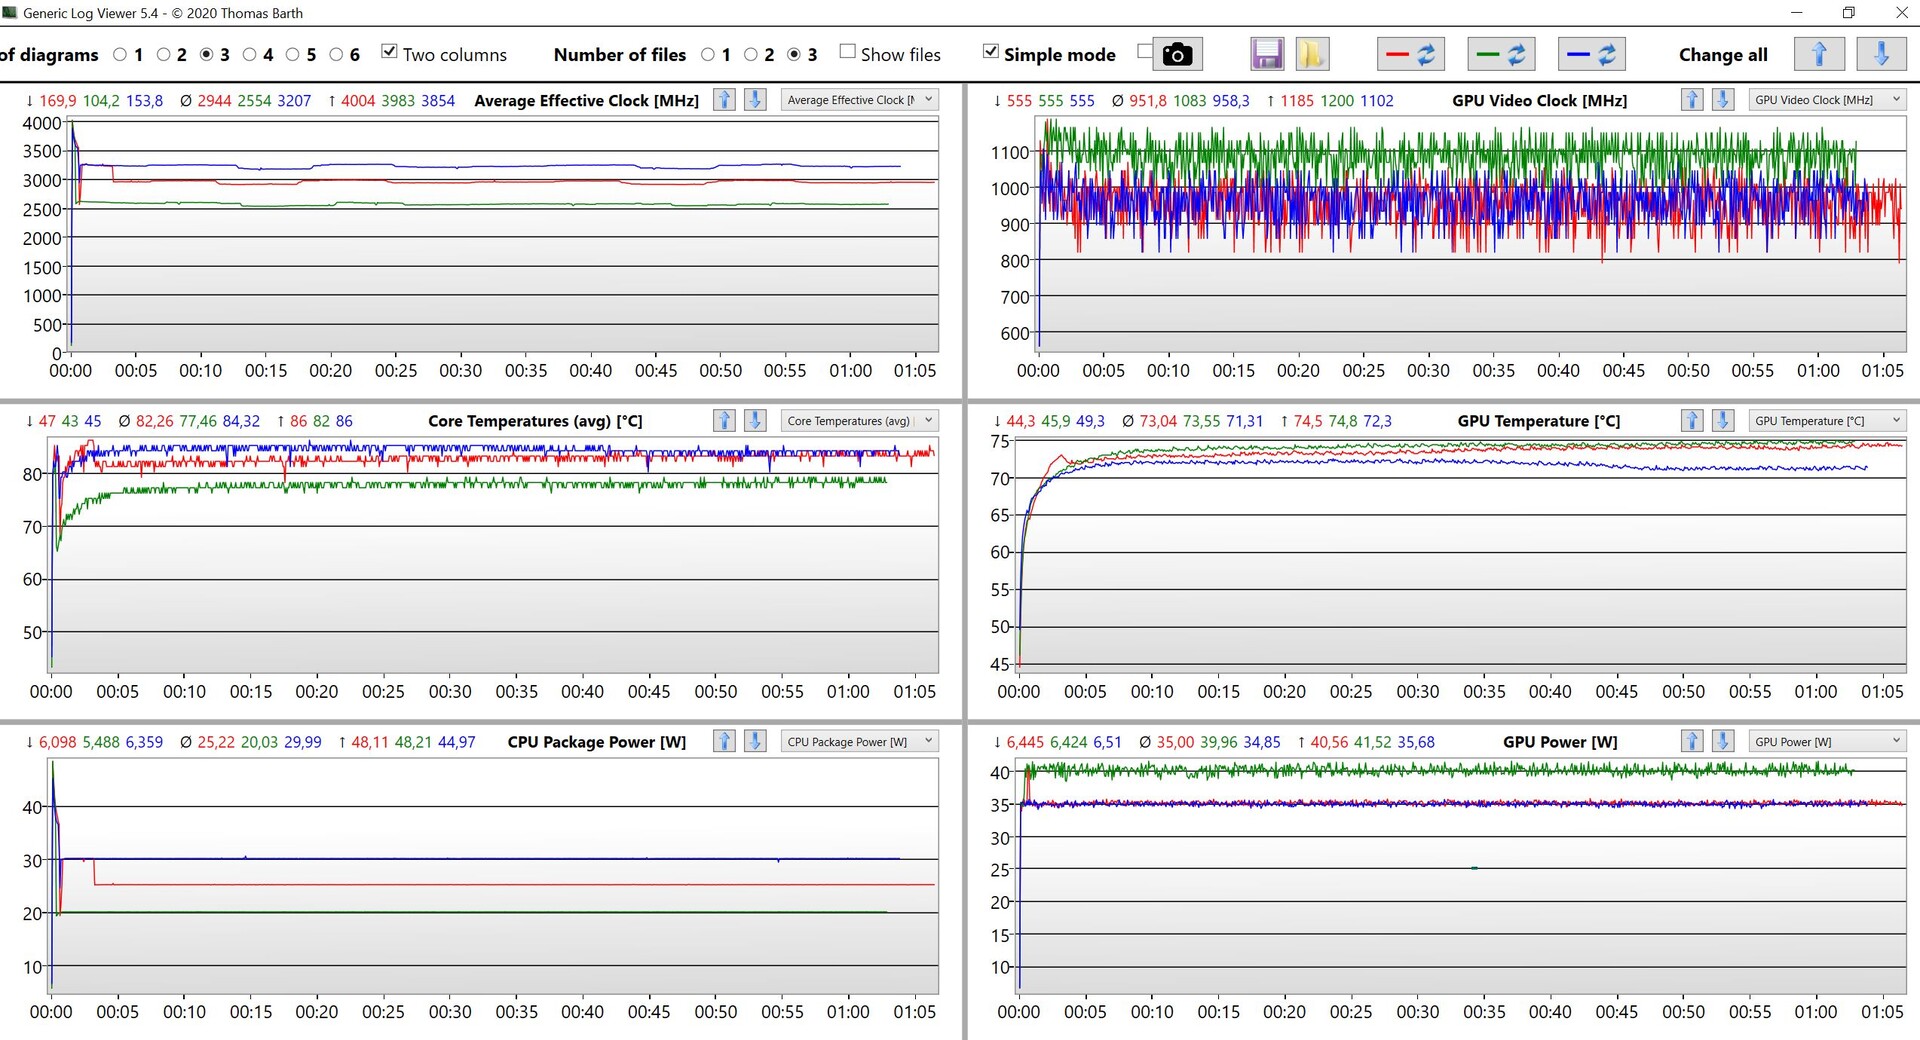This screenshot has height=1040, width=1920.
Task: Click the blue line file reload icon
Action: 1591,54
